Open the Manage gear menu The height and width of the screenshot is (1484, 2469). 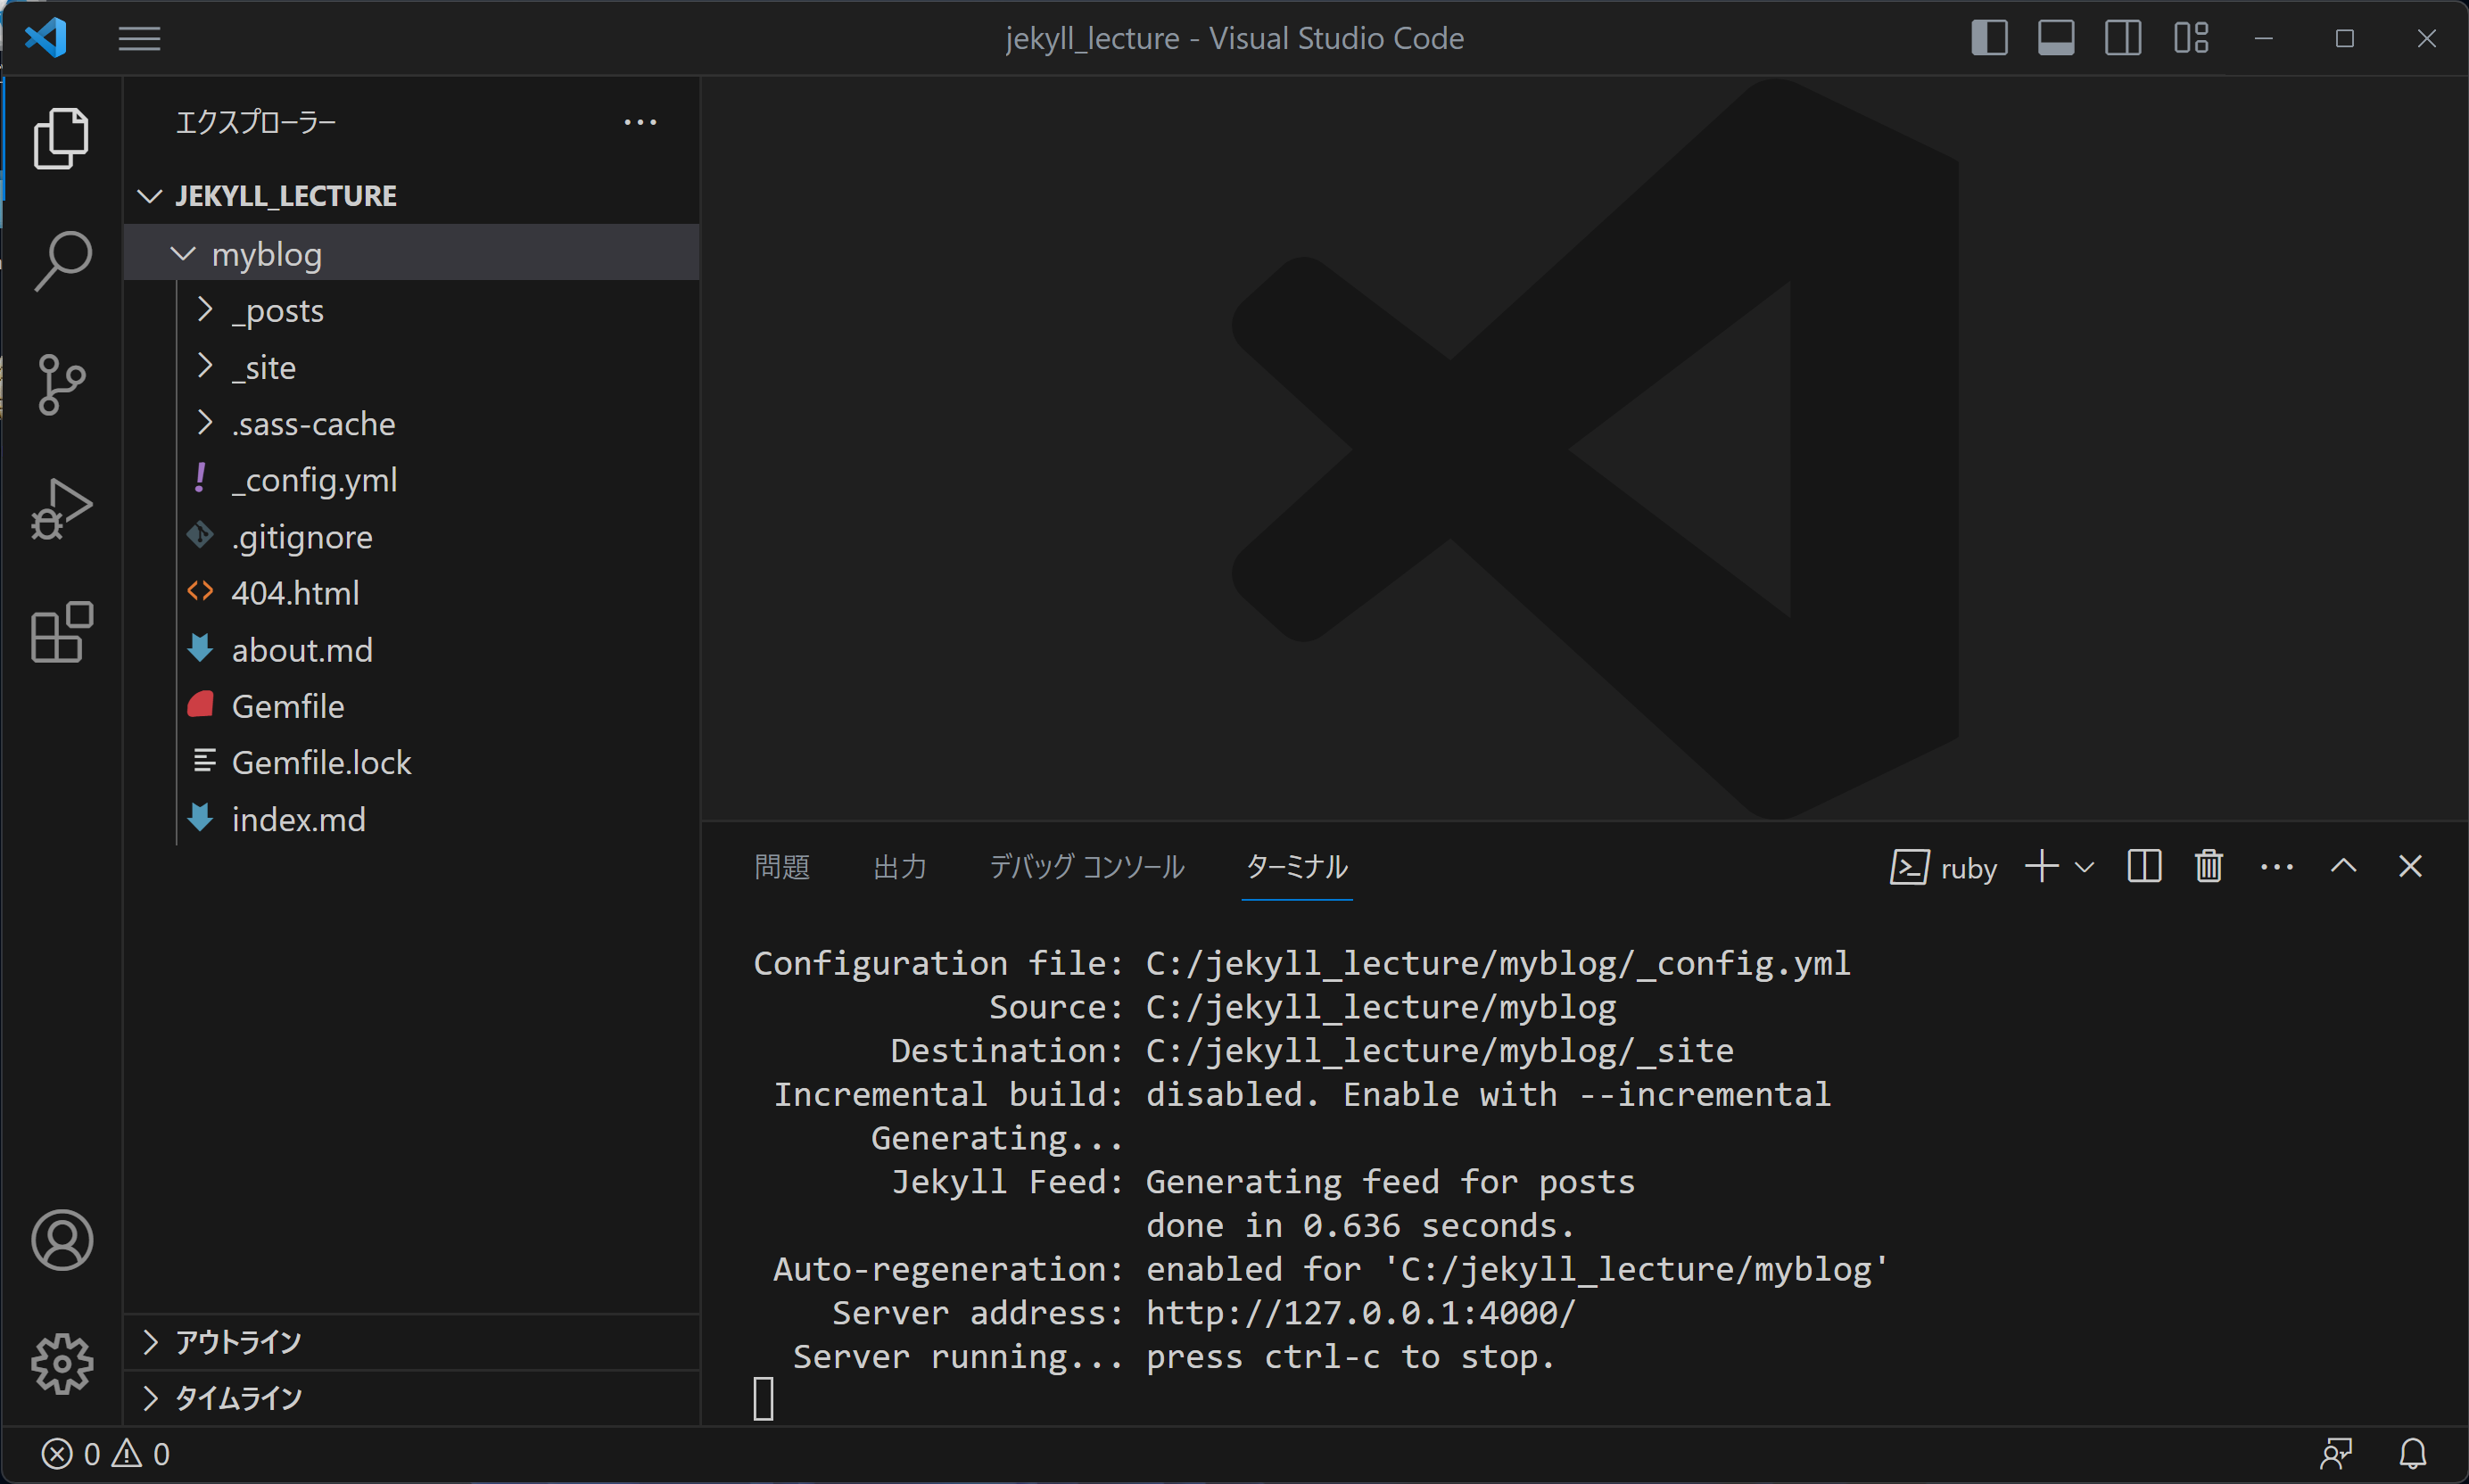62,1364
